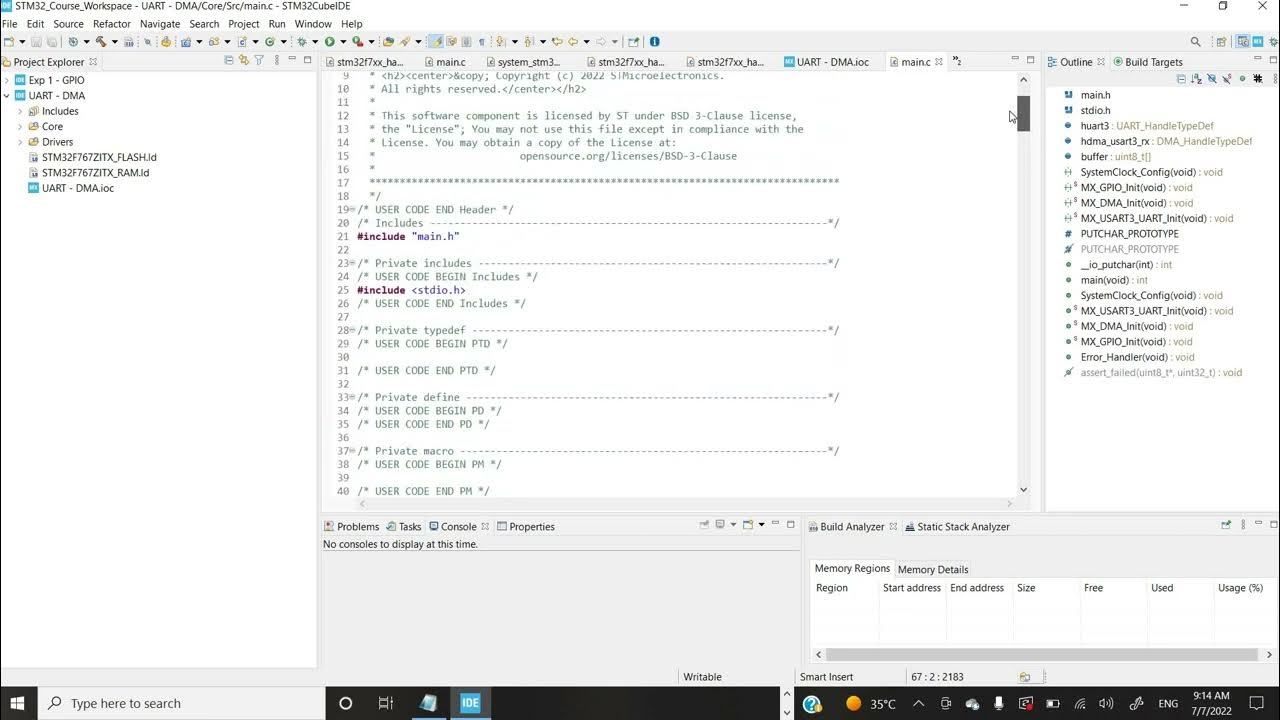
Task: Open the Run button dropdown arrow
Action: pos(343,42)
